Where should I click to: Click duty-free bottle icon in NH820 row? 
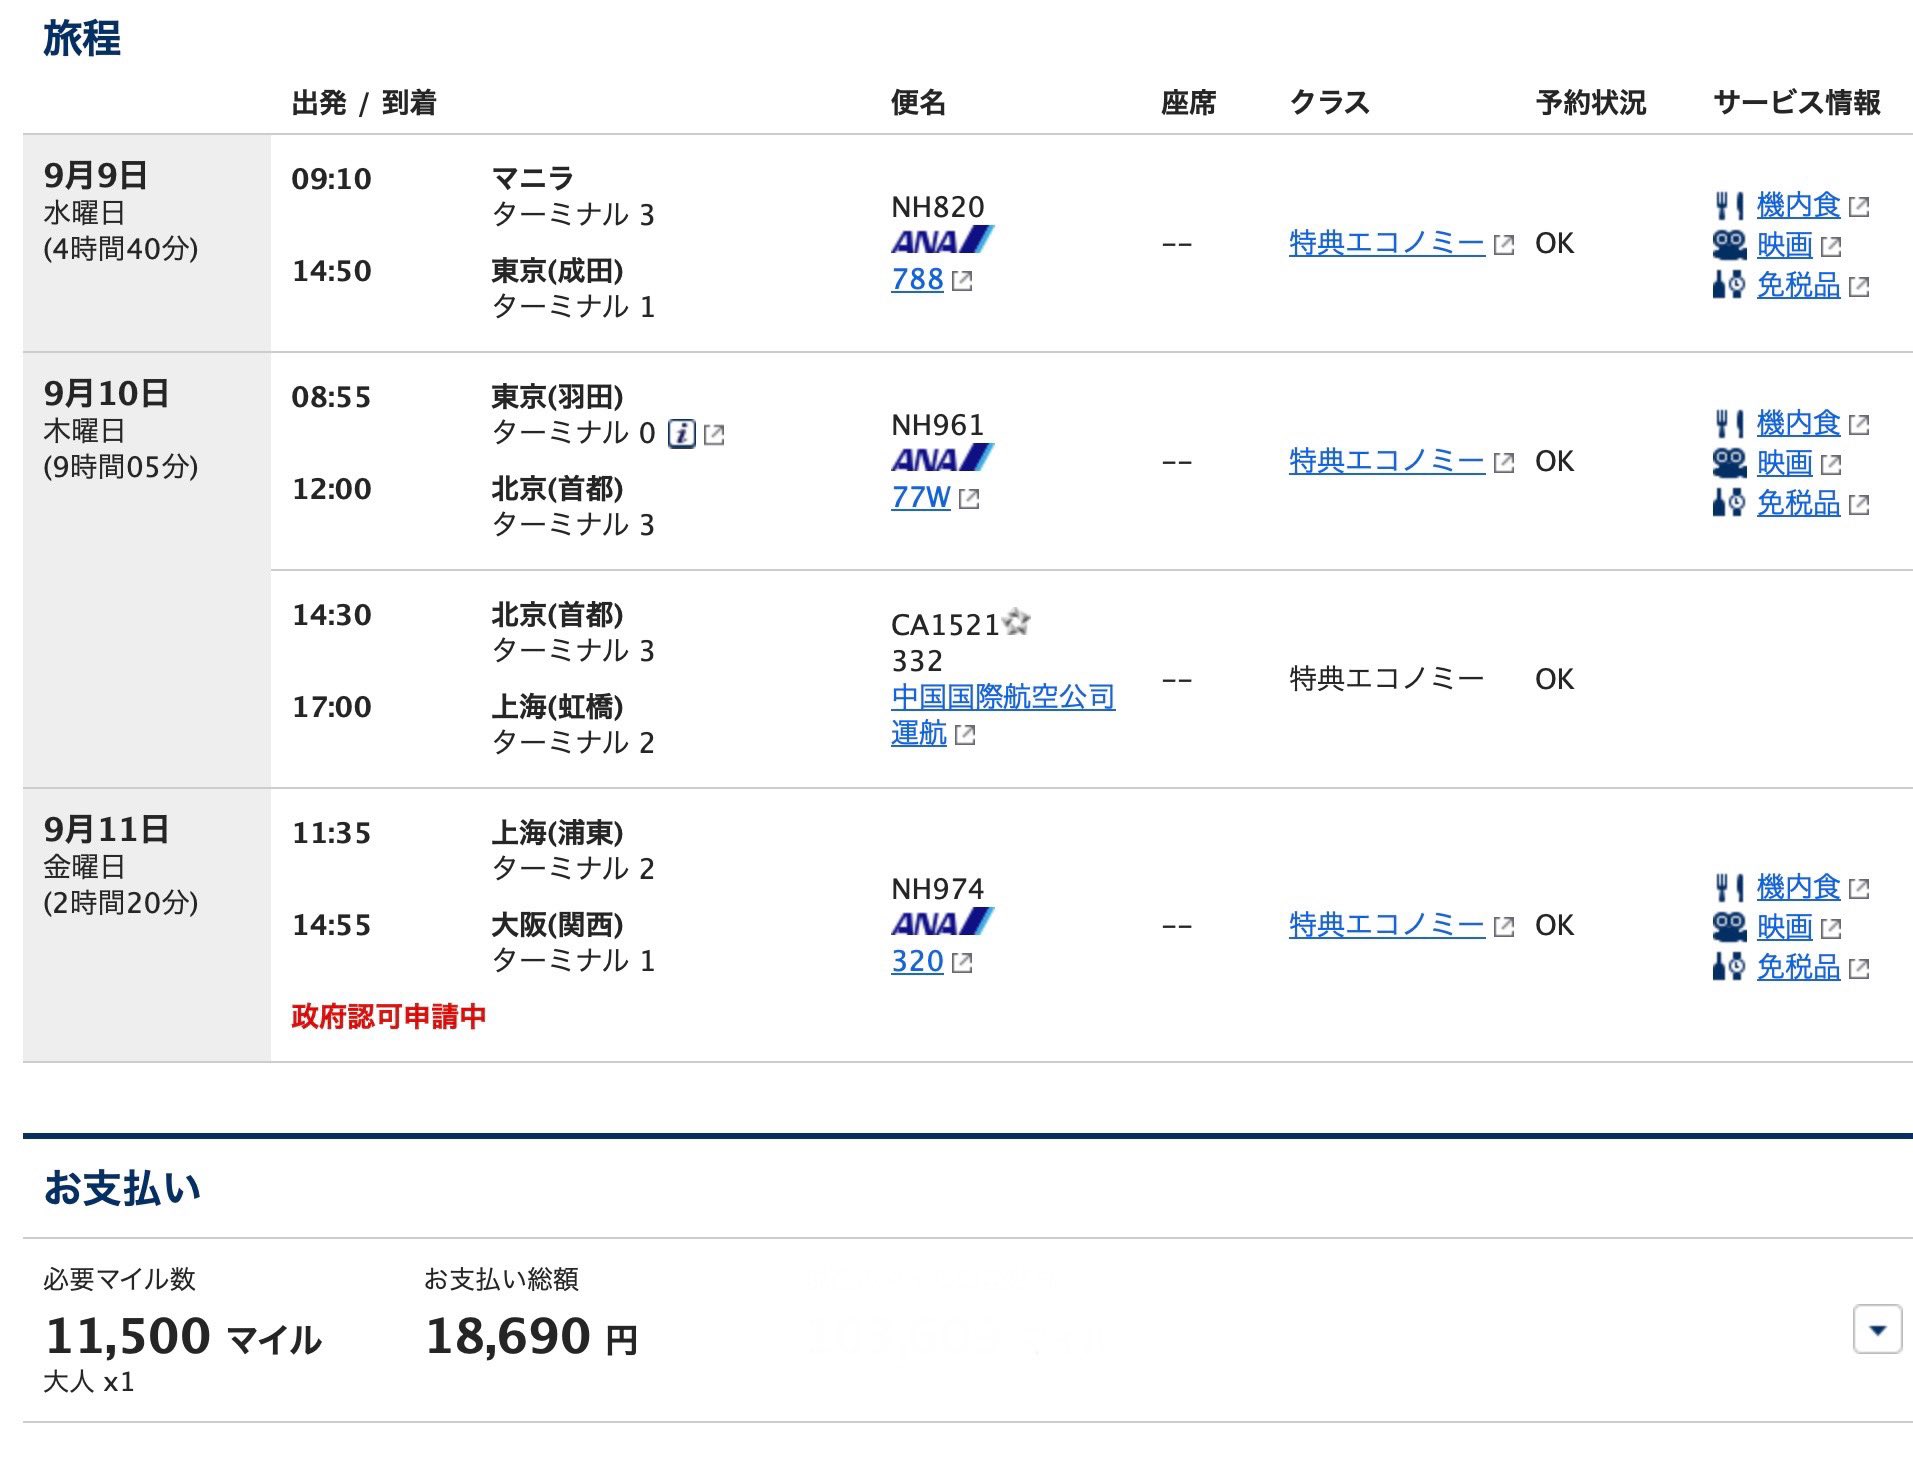point(1730,286)
